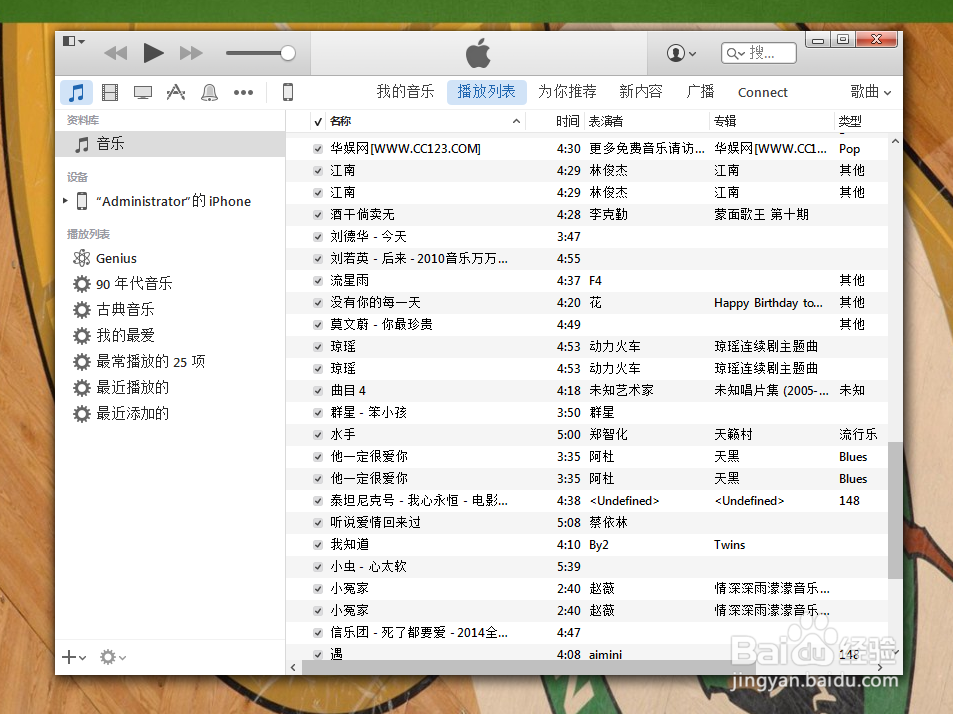Click the Play button
Image resolution: width=953 pixels, height=714 pixels.
point(153,53)
